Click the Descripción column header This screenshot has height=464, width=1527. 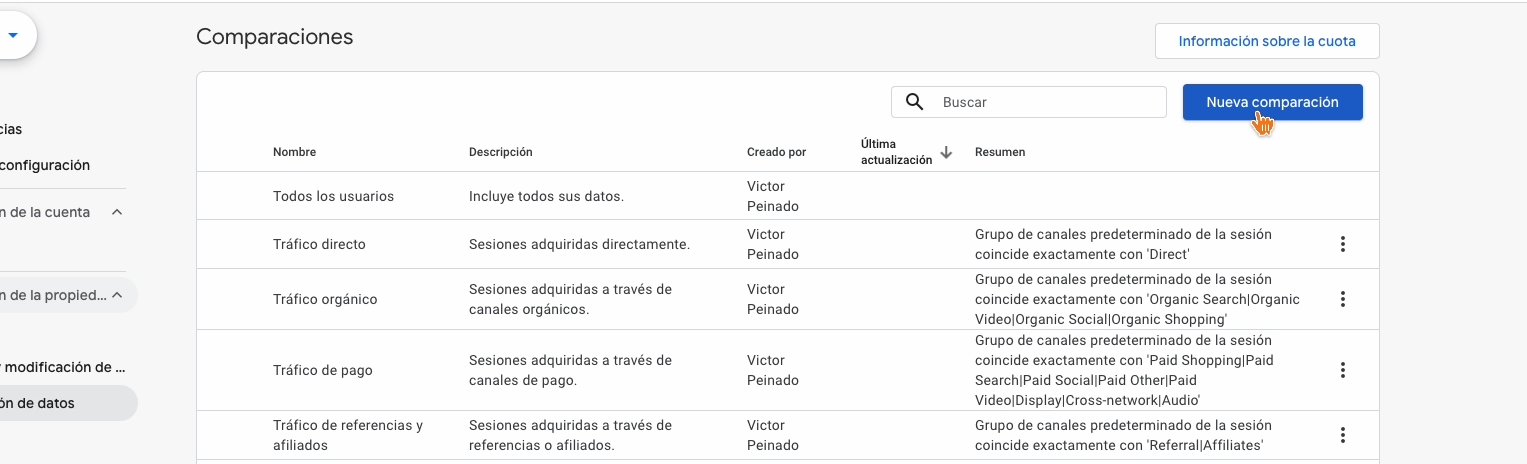click(x=500, y=152)
